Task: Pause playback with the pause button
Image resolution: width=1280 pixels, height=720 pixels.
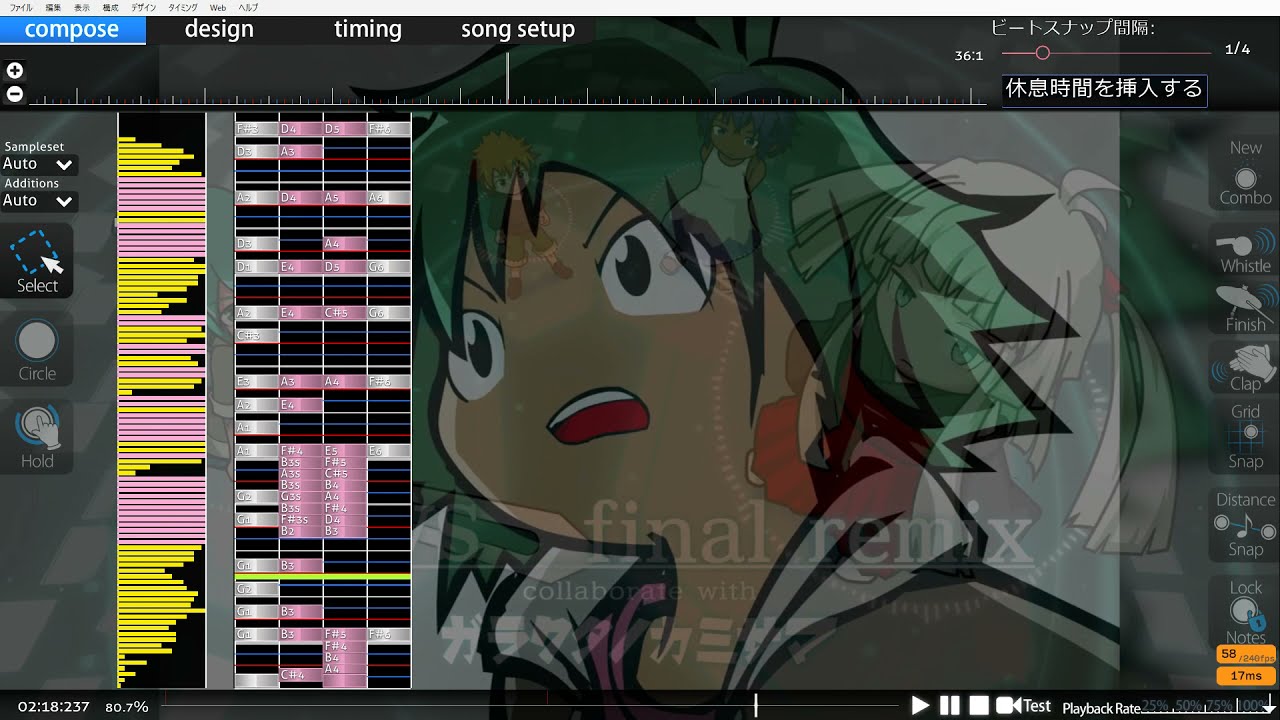Action: 950,706
